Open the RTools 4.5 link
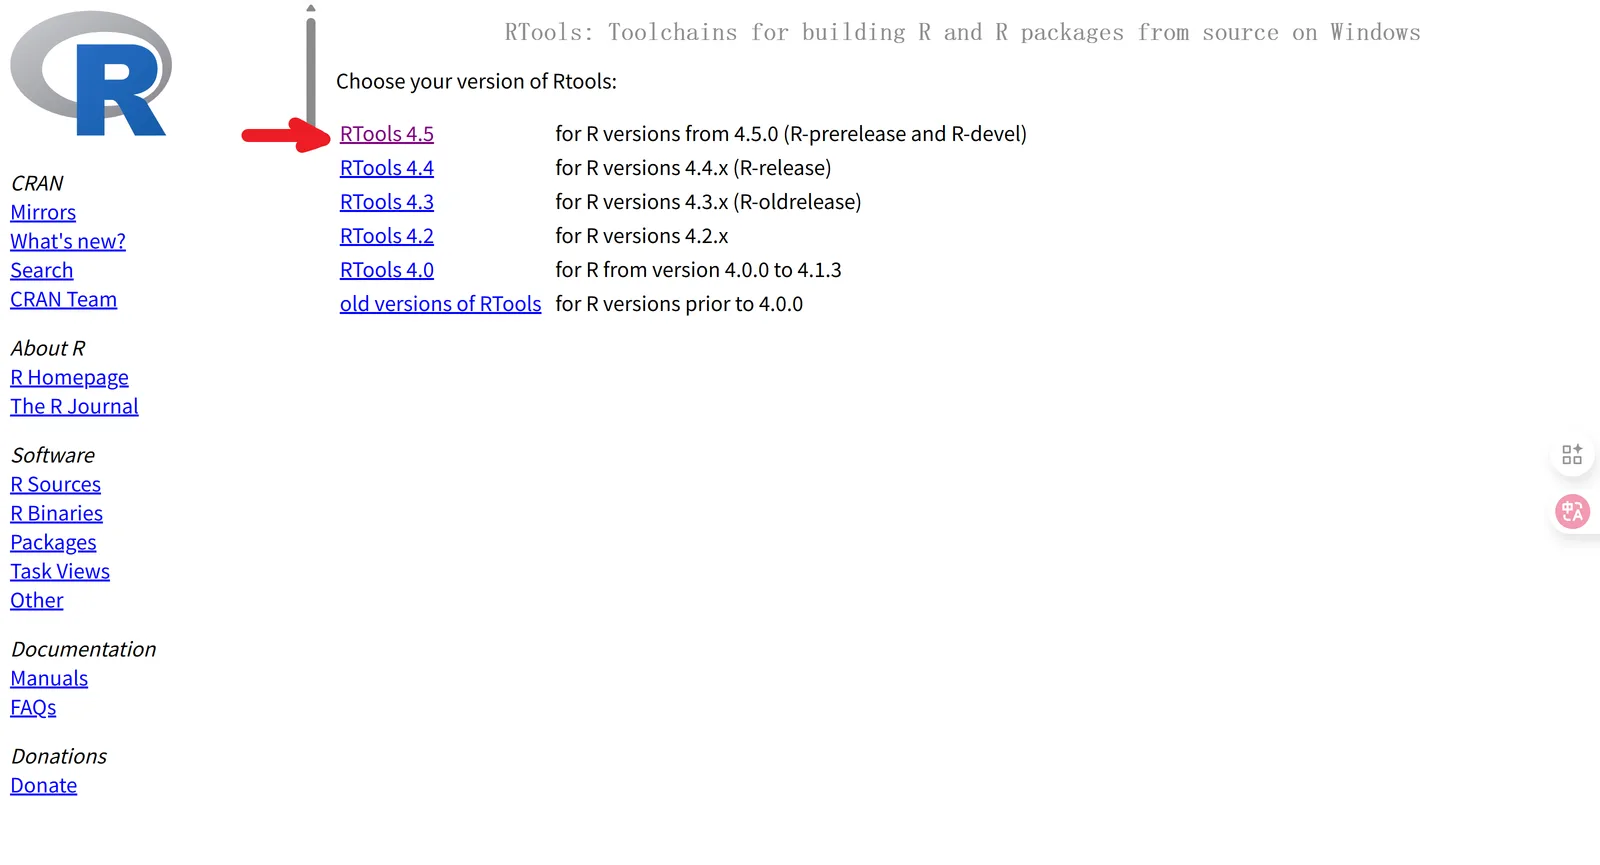1600x865 pixels. pos(386,134)
